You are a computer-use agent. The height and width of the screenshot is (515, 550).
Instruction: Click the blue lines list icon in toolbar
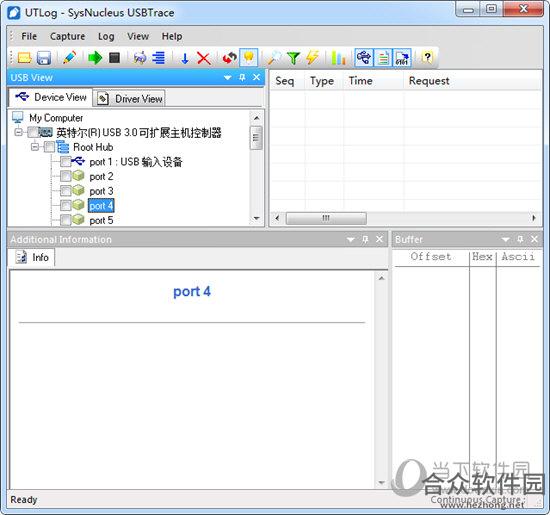[x=159, y=58]
